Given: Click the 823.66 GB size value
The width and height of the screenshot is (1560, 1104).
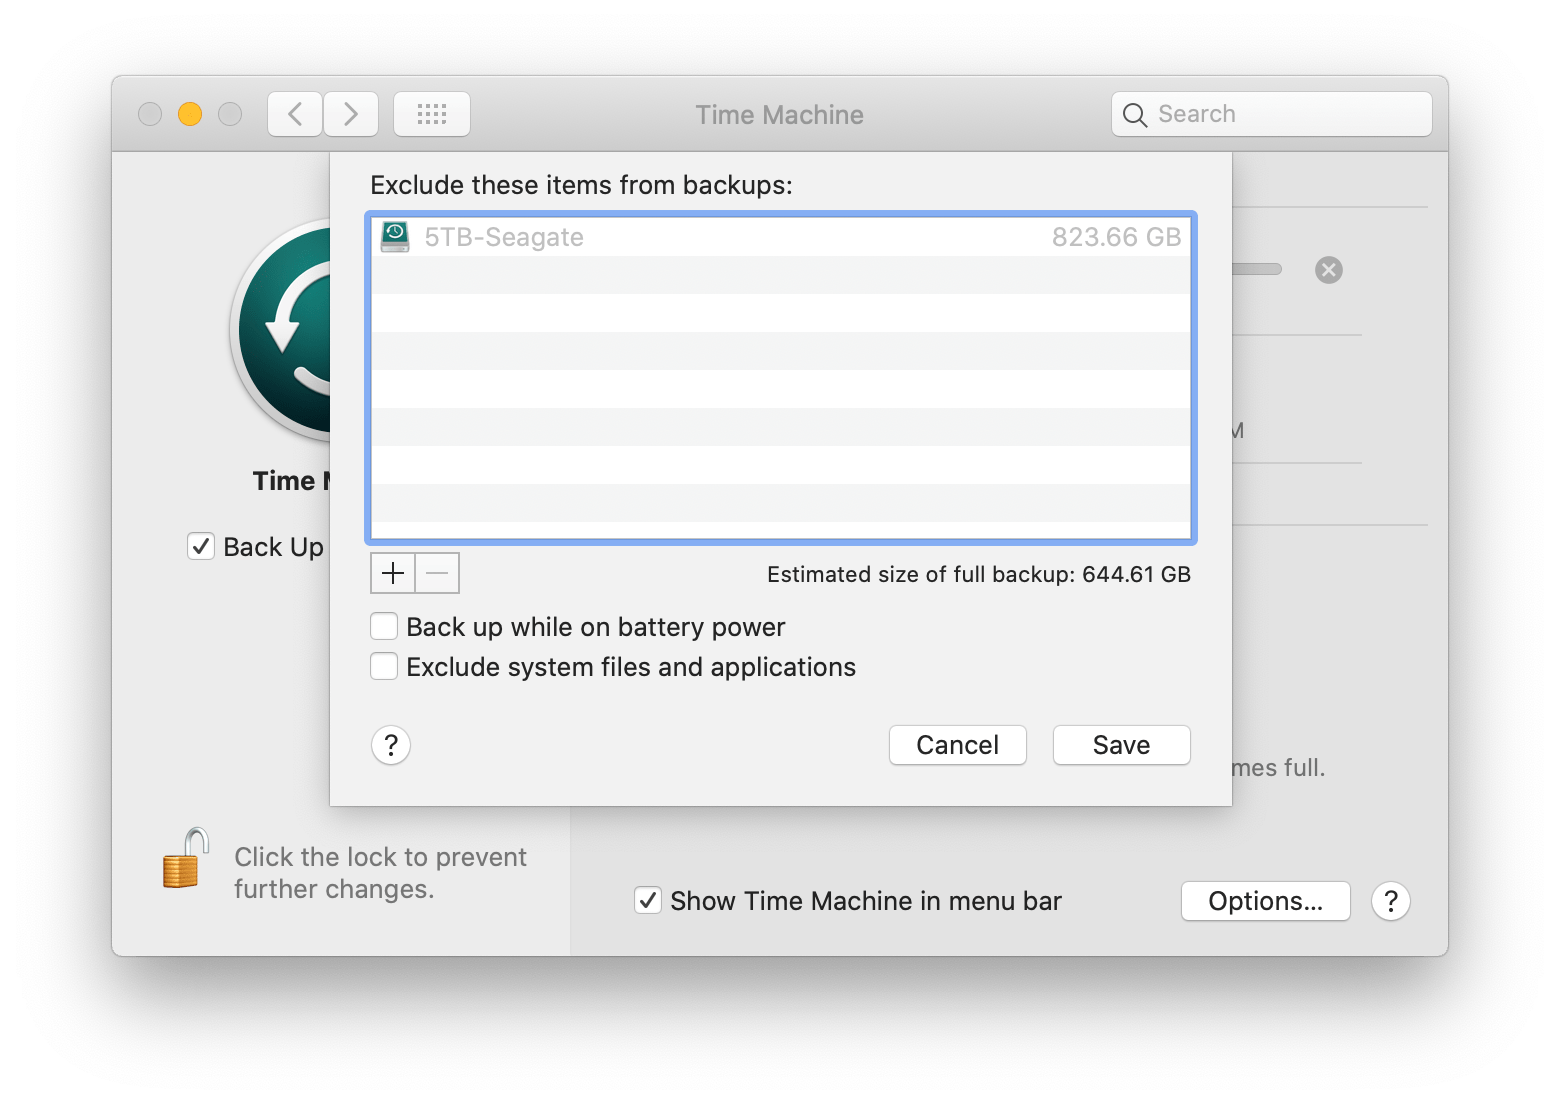Looking at the screenshot, I should [x=1116, y=237].
